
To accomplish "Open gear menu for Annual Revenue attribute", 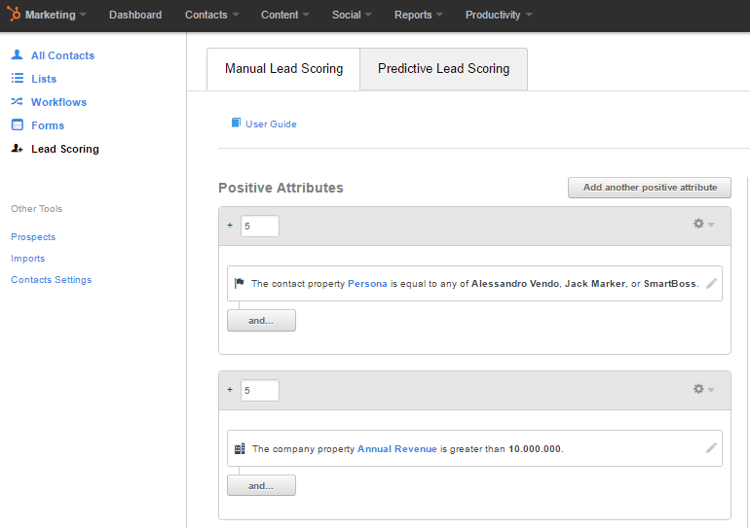I will (703, 389).
